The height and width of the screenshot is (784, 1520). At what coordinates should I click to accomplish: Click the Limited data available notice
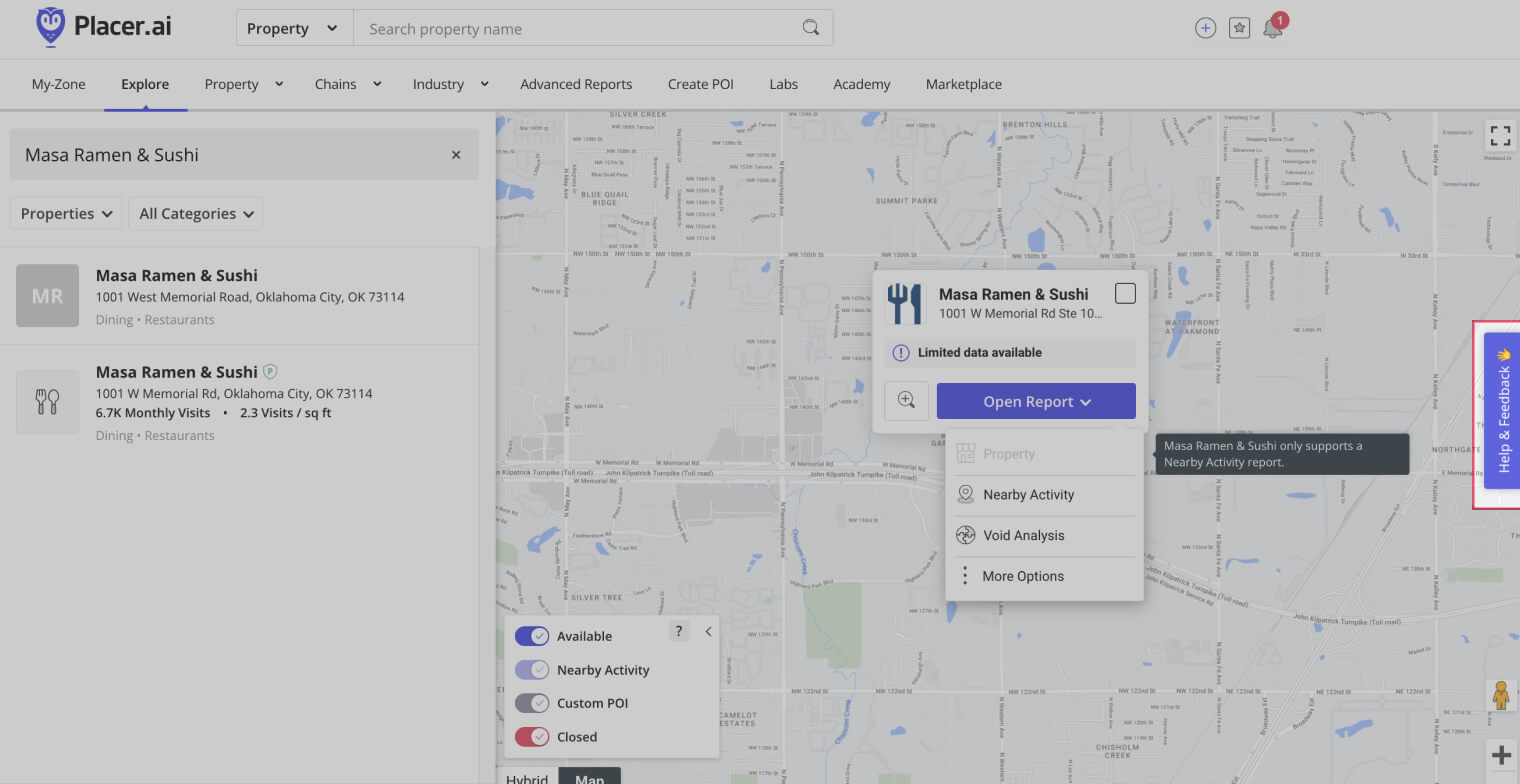click(1010, 352)
